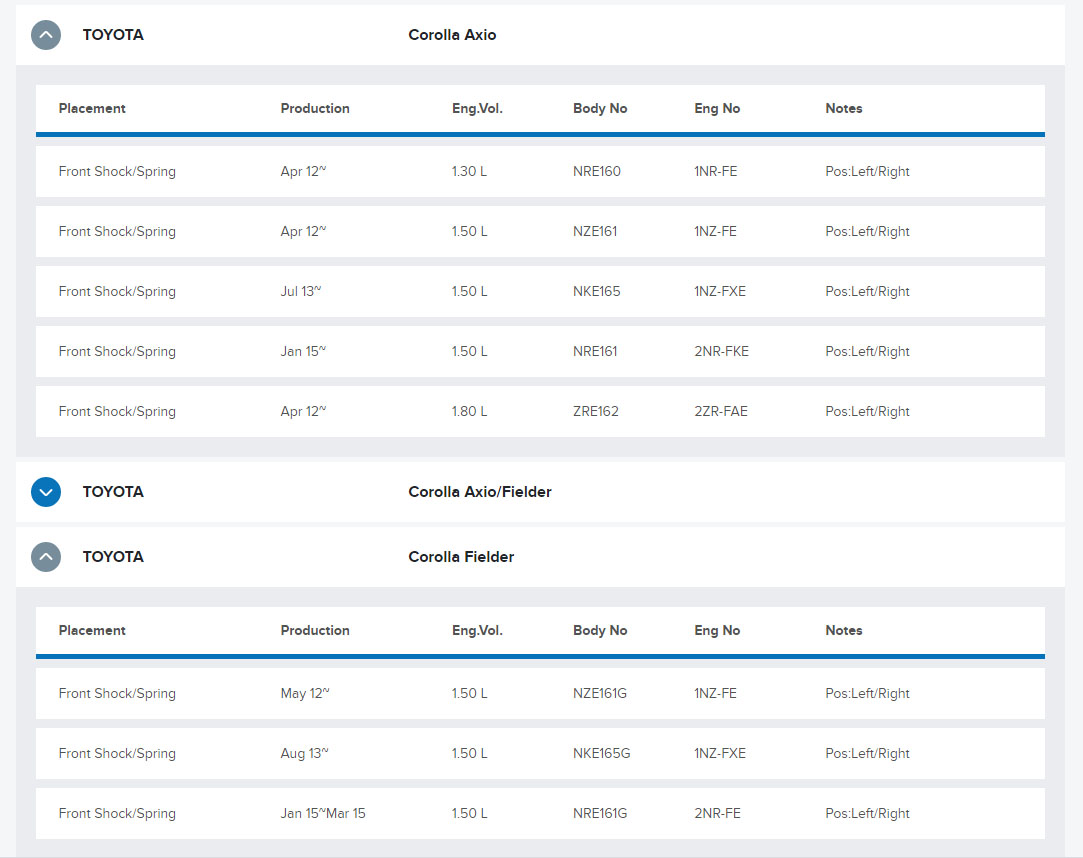
Task: Click the 1.30 L engine volume
Action: (469, 171)
